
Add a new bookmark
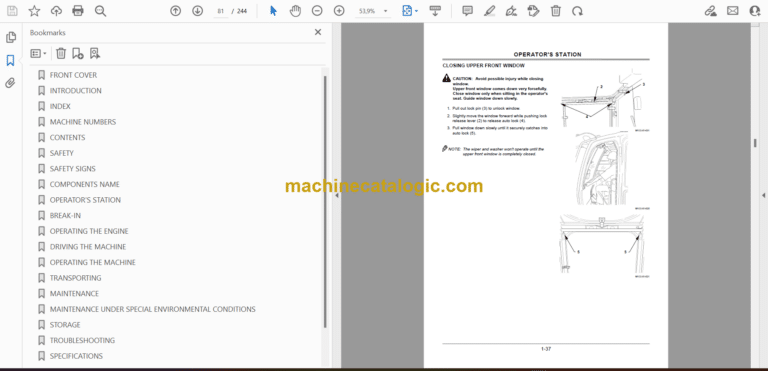tap(77, 53)
